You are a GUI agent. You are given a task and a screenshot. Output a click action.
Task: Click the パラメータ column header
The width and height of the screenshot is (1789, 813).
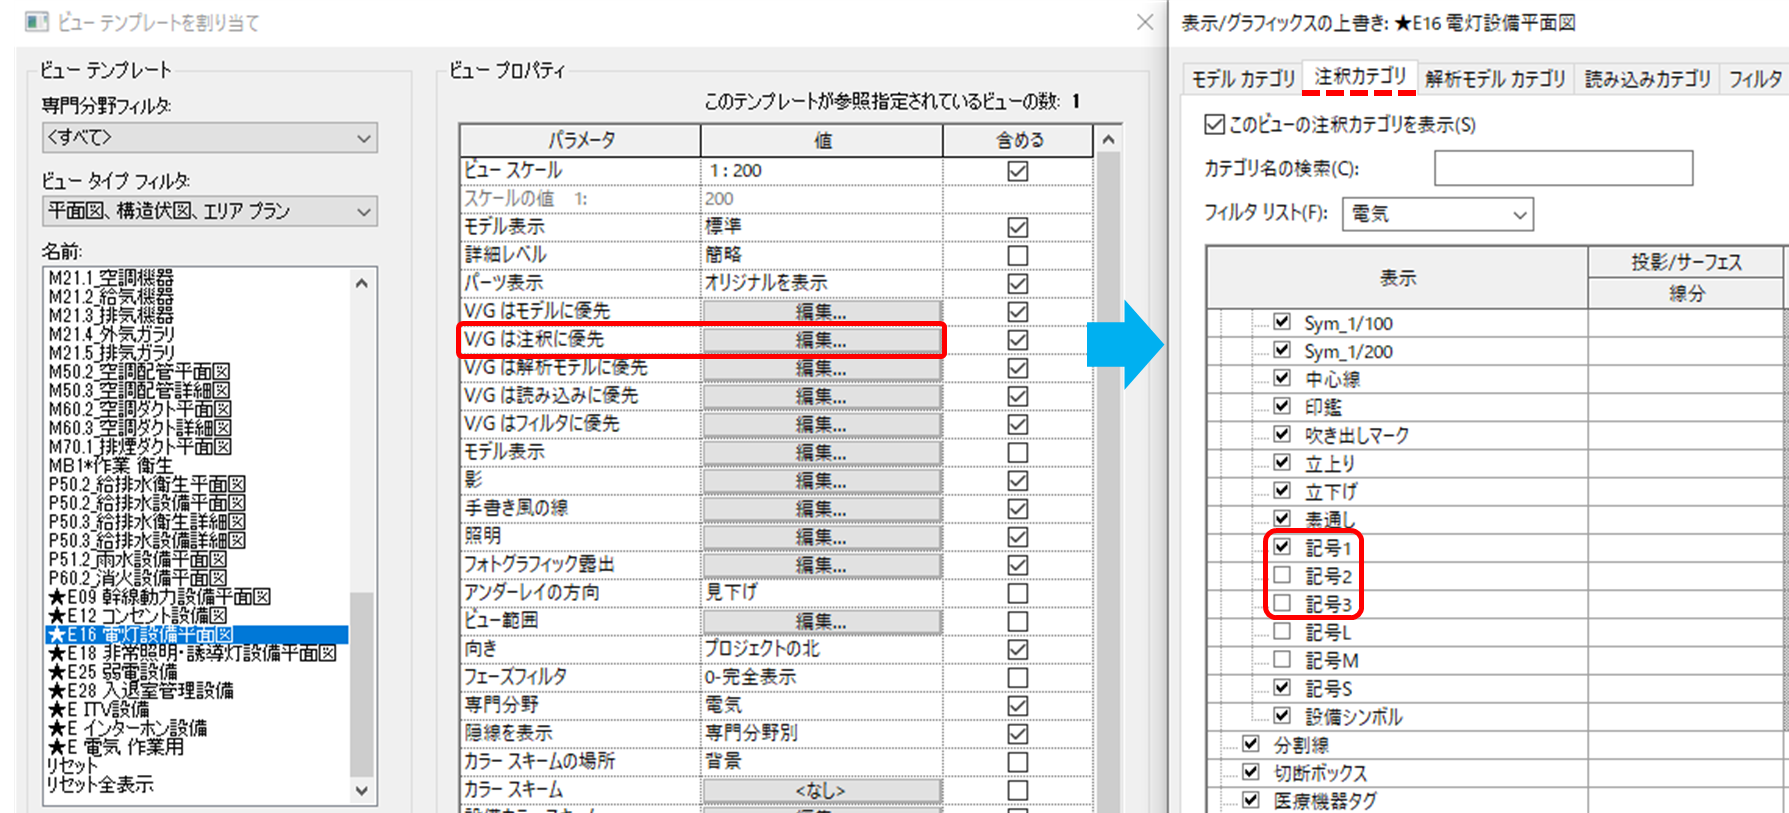pyautogui.click(x=581, y=140)
